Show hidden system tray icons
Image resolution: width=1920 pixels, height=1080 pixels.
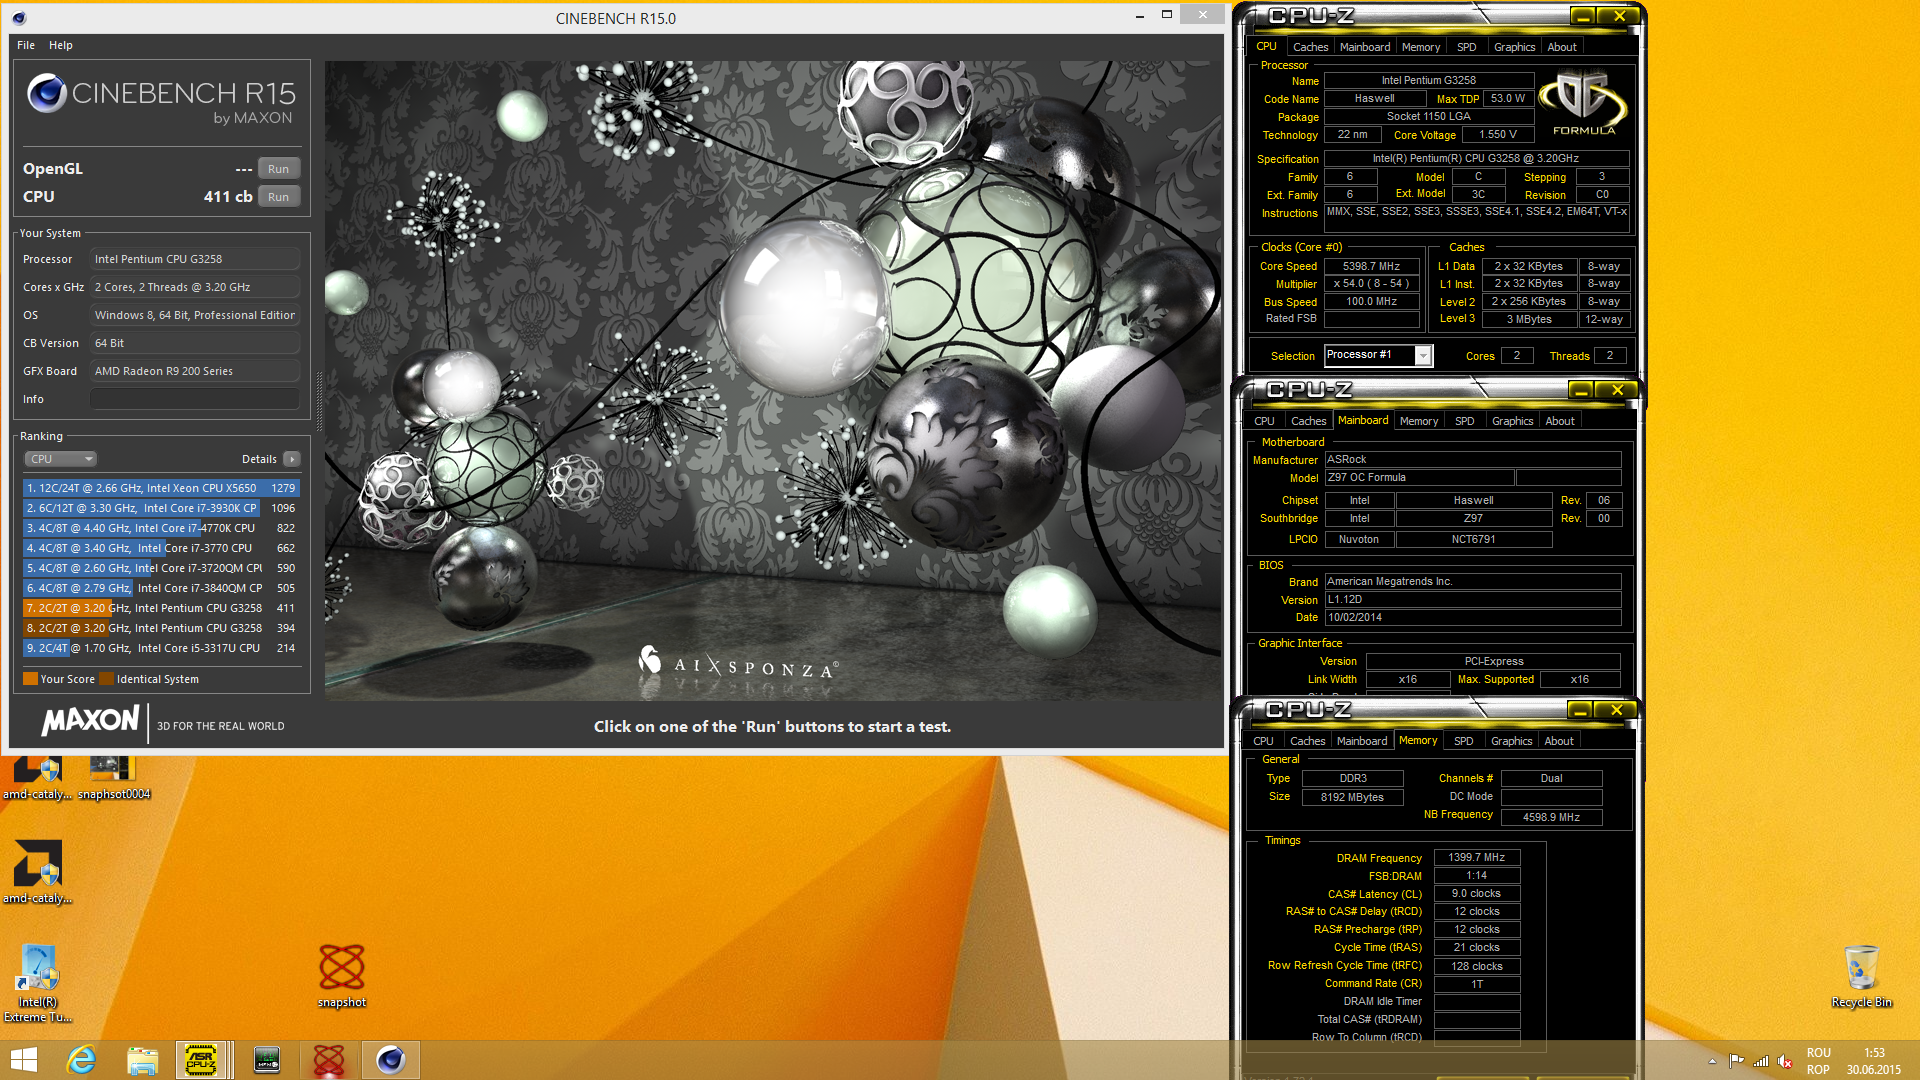point(1712,1062)
